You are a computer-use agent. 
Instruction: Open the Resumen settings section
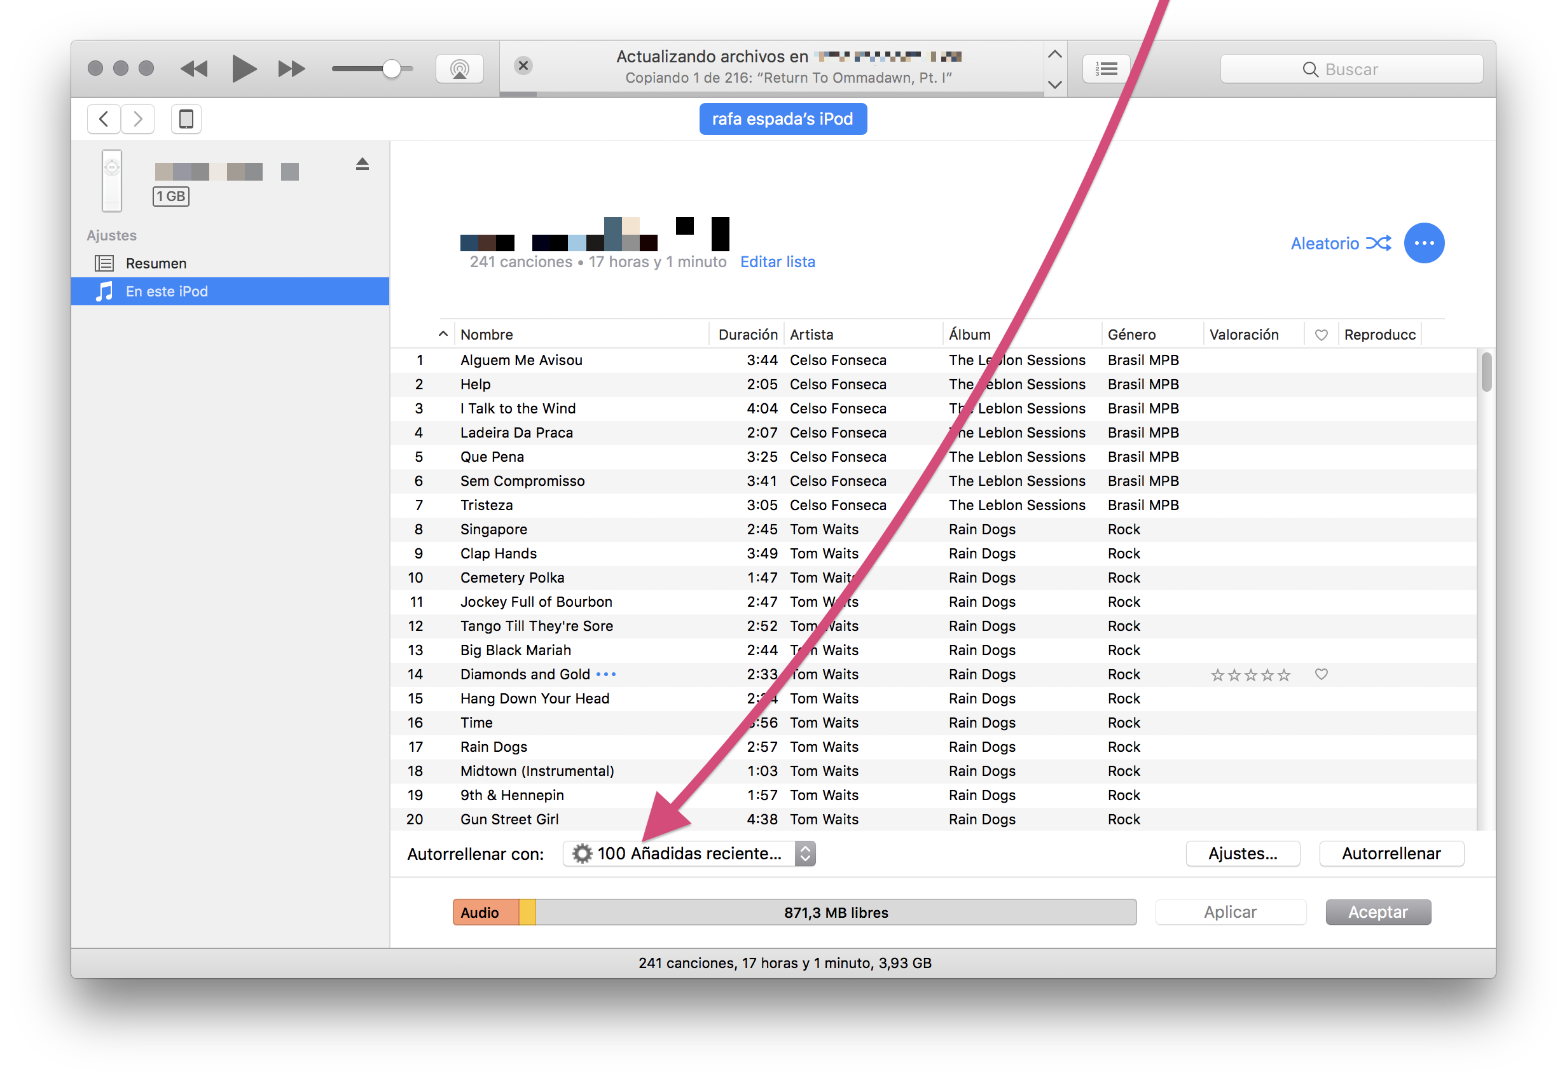230,263
